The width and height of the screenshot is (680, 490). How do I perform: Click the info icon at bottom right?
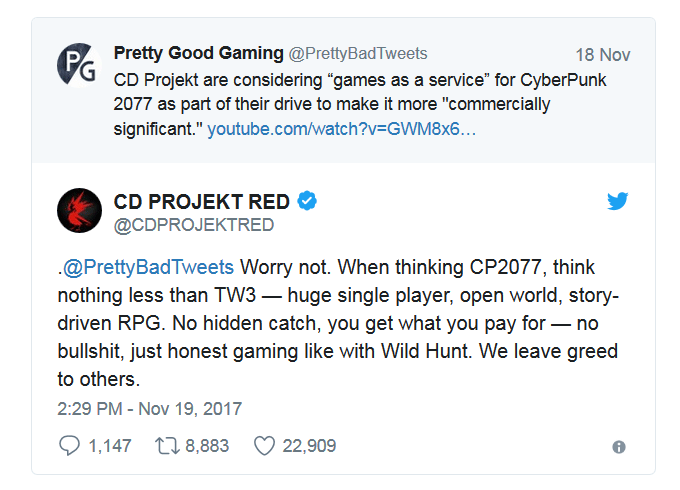click(x=619, y=447)
